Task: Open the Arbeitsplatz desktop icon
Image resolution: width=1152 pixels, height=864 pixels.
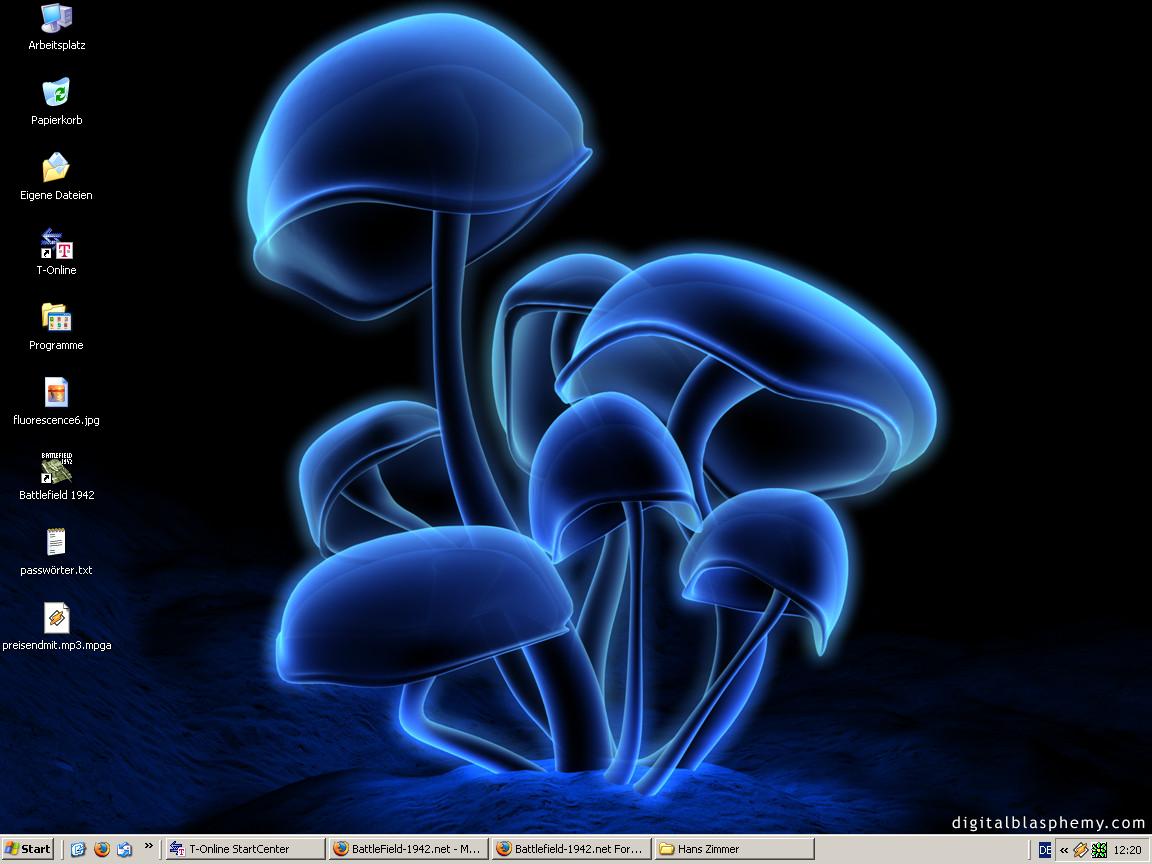Action: (x=56, y=18)
